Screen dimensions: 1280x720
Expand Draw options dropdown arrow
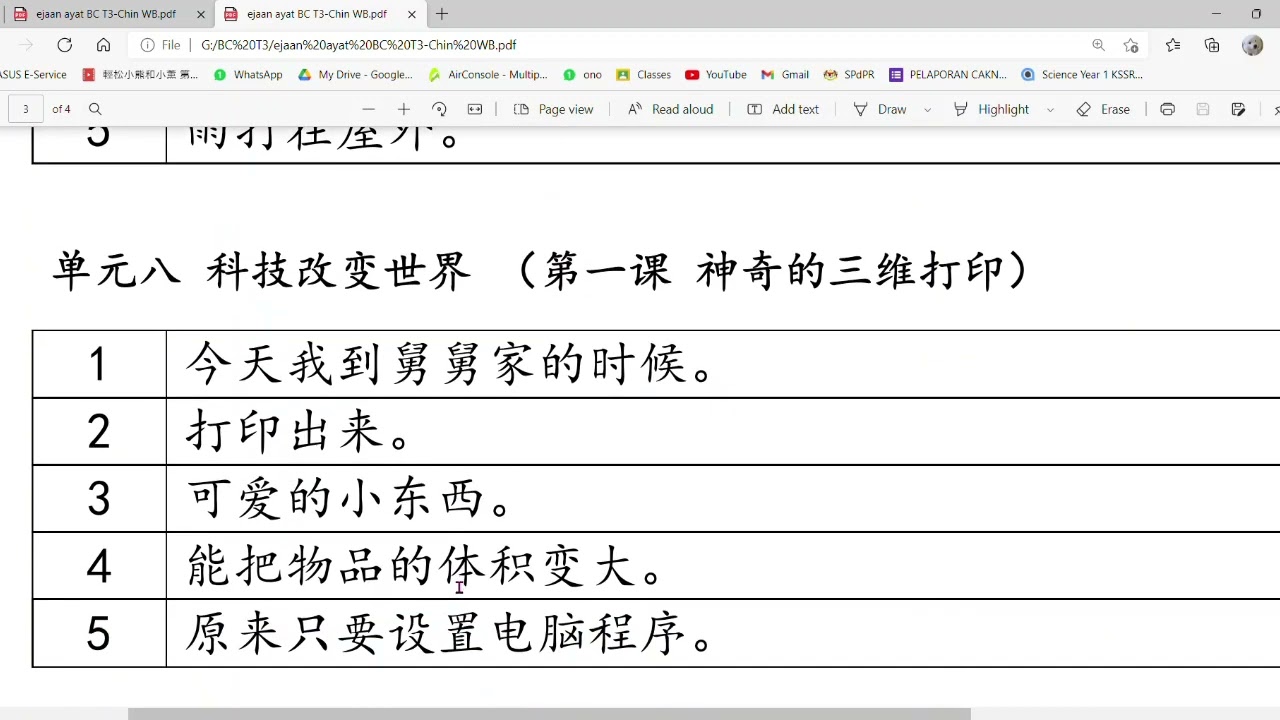click(927, 109)
